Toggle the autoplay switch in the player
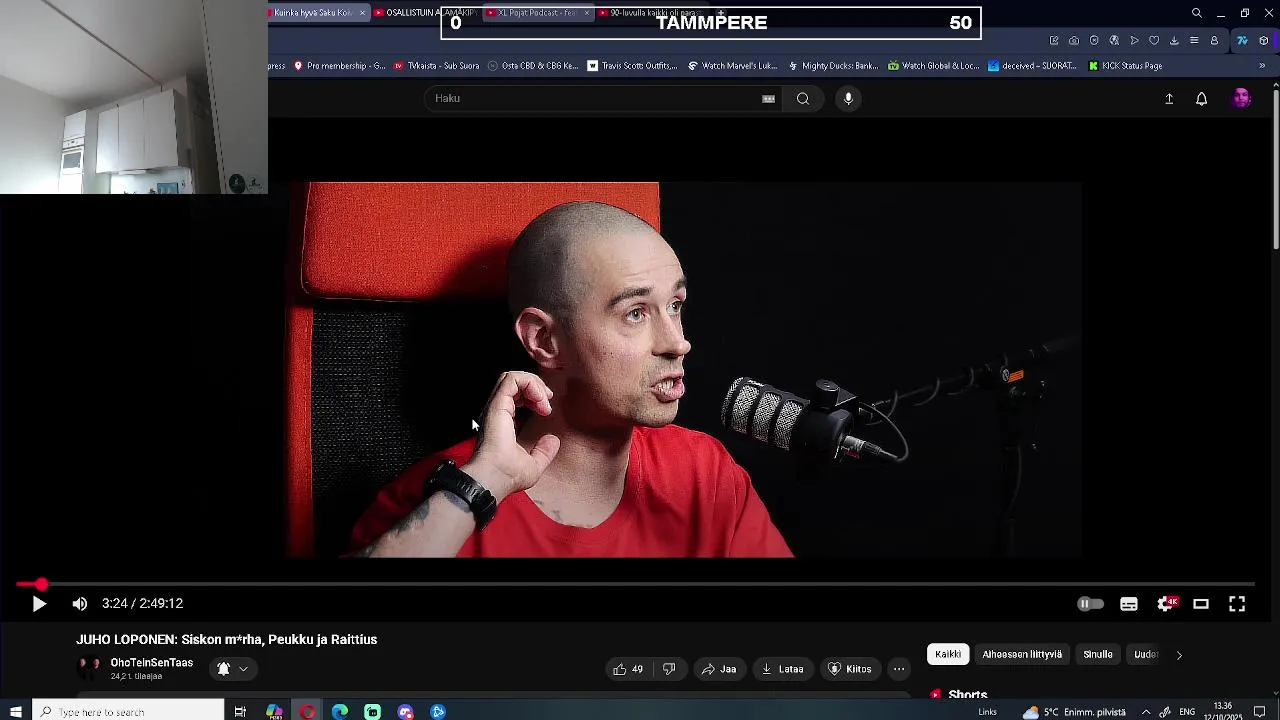 [x=1090, y=604]
